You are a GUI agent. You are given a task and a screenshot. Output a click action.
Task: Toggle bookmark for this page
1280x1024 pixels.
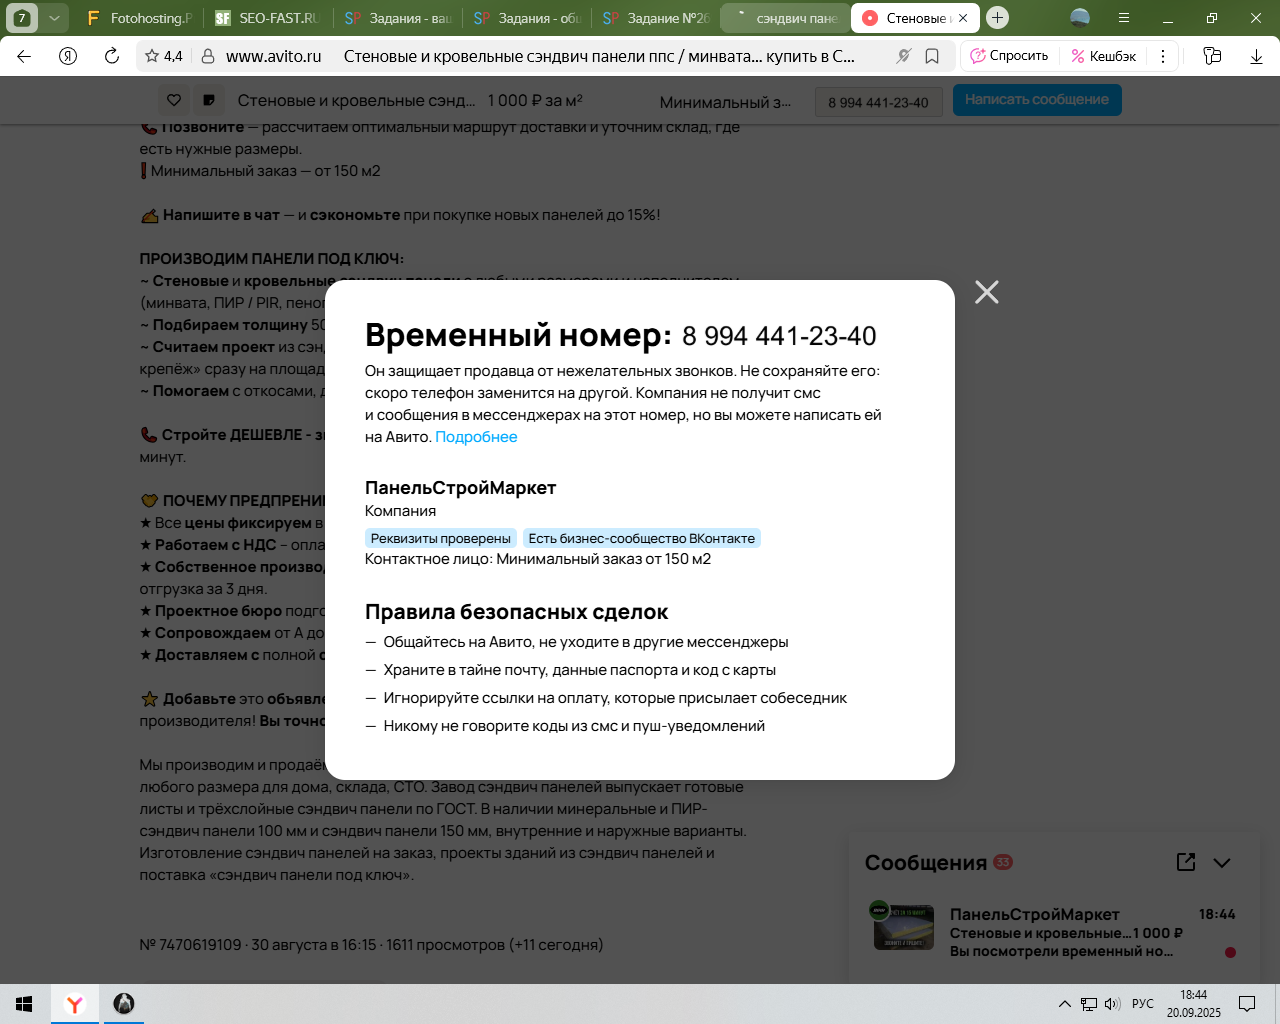(x=932, y=56)
